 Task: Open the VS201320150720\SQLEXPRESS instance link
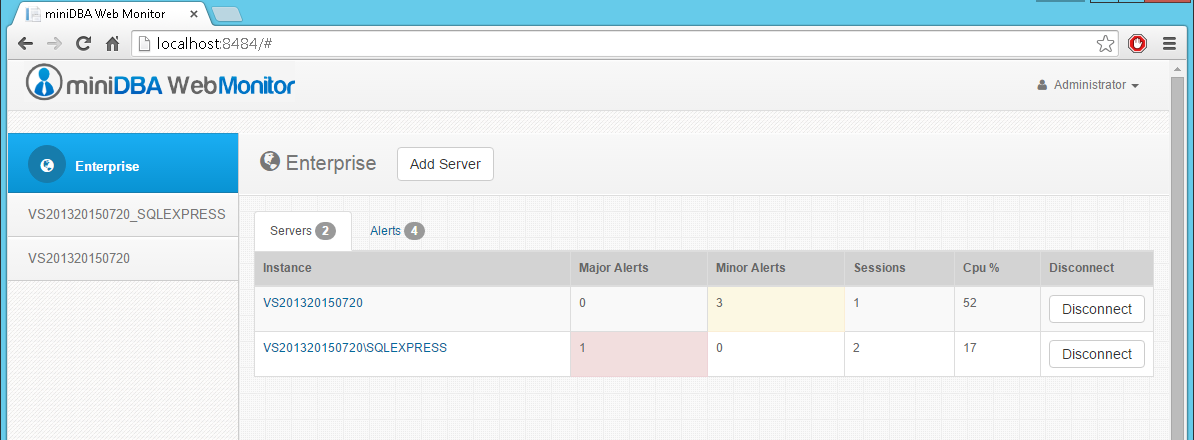[355, 348]
